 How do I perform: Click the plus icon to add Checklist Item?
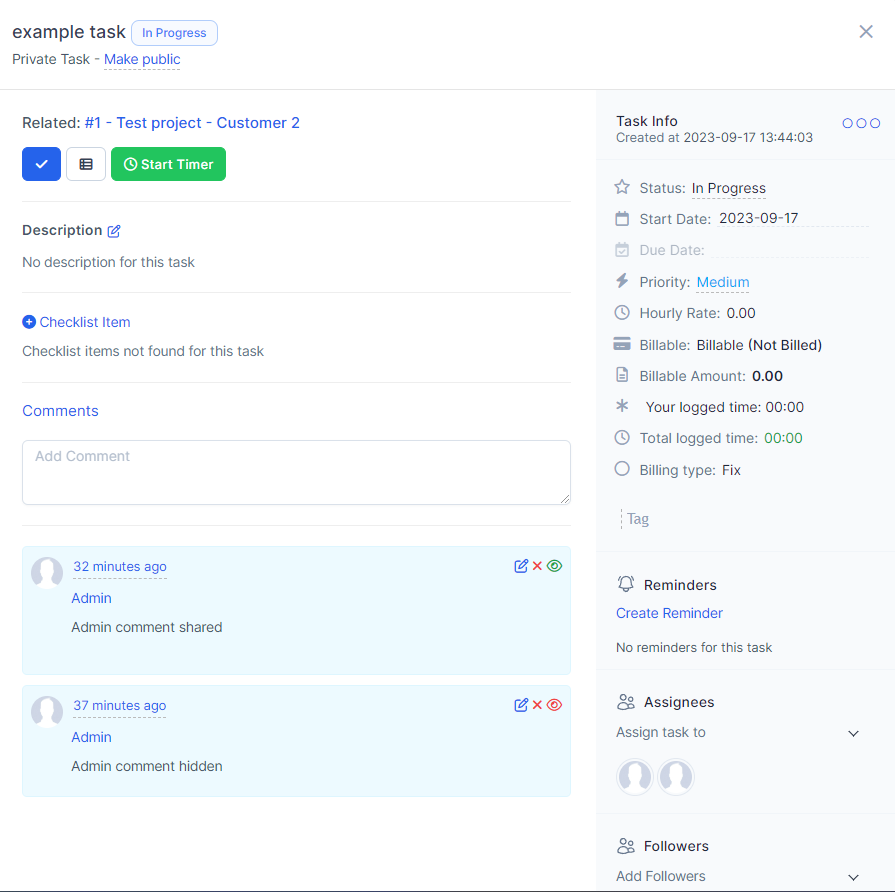pyautogui.click(x=29, y=321)
